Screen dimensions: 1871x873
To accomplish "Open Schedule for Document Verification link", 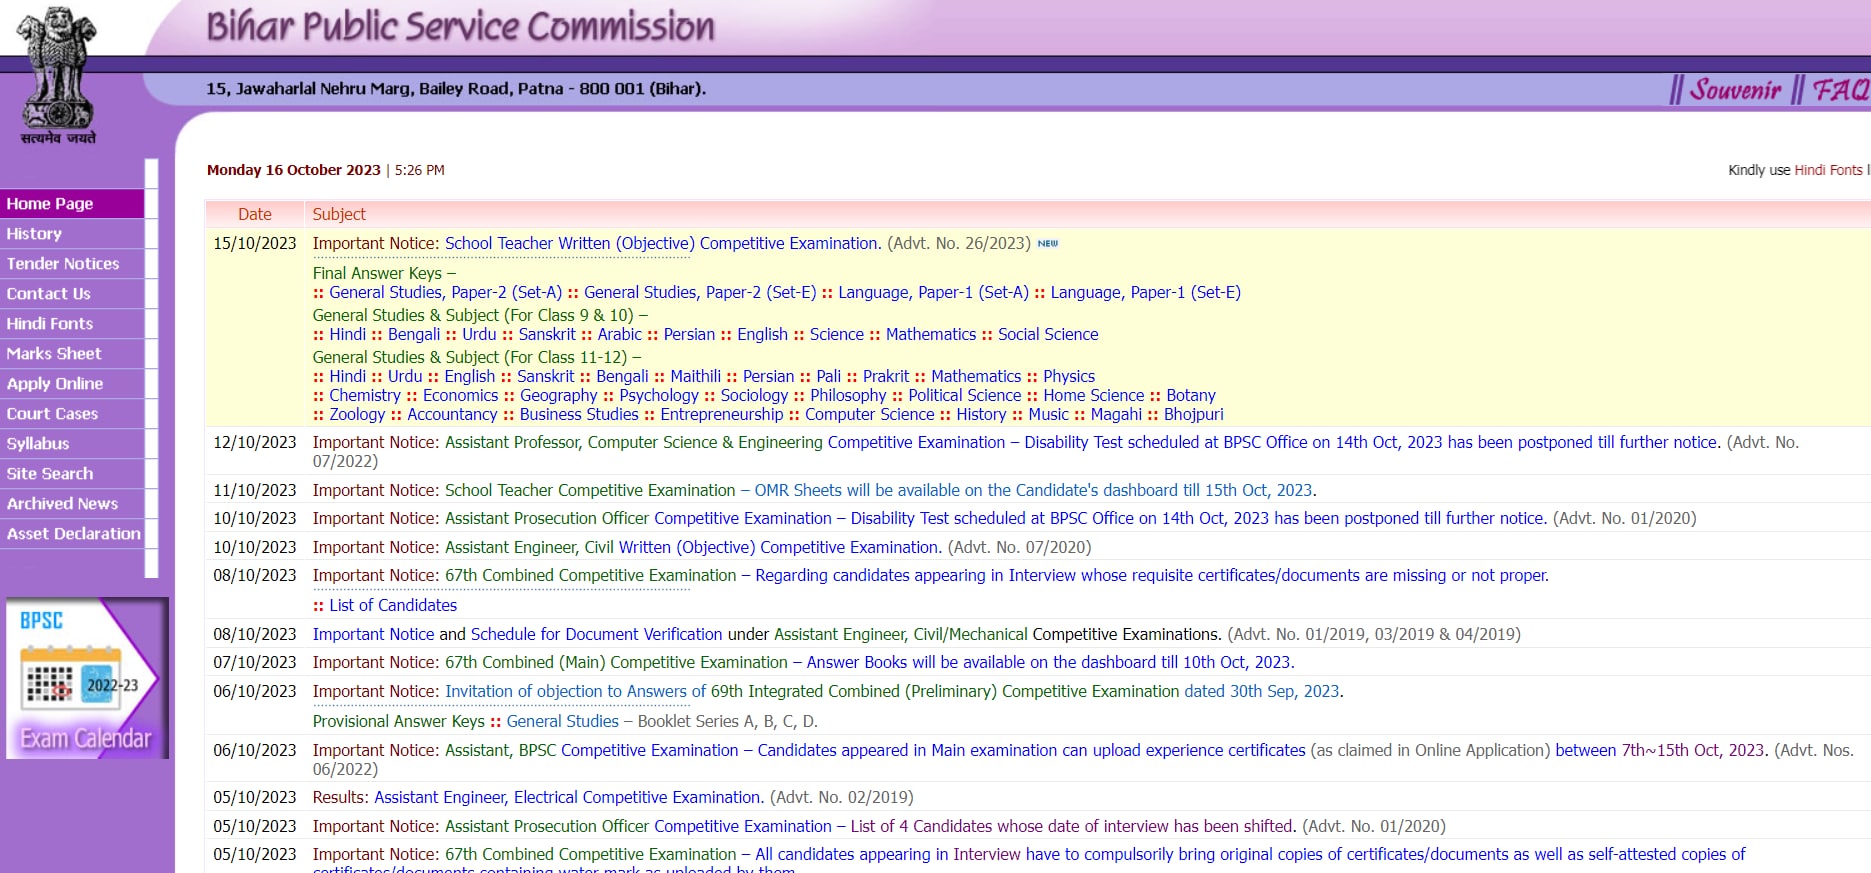I will click(x=596, y=634).
